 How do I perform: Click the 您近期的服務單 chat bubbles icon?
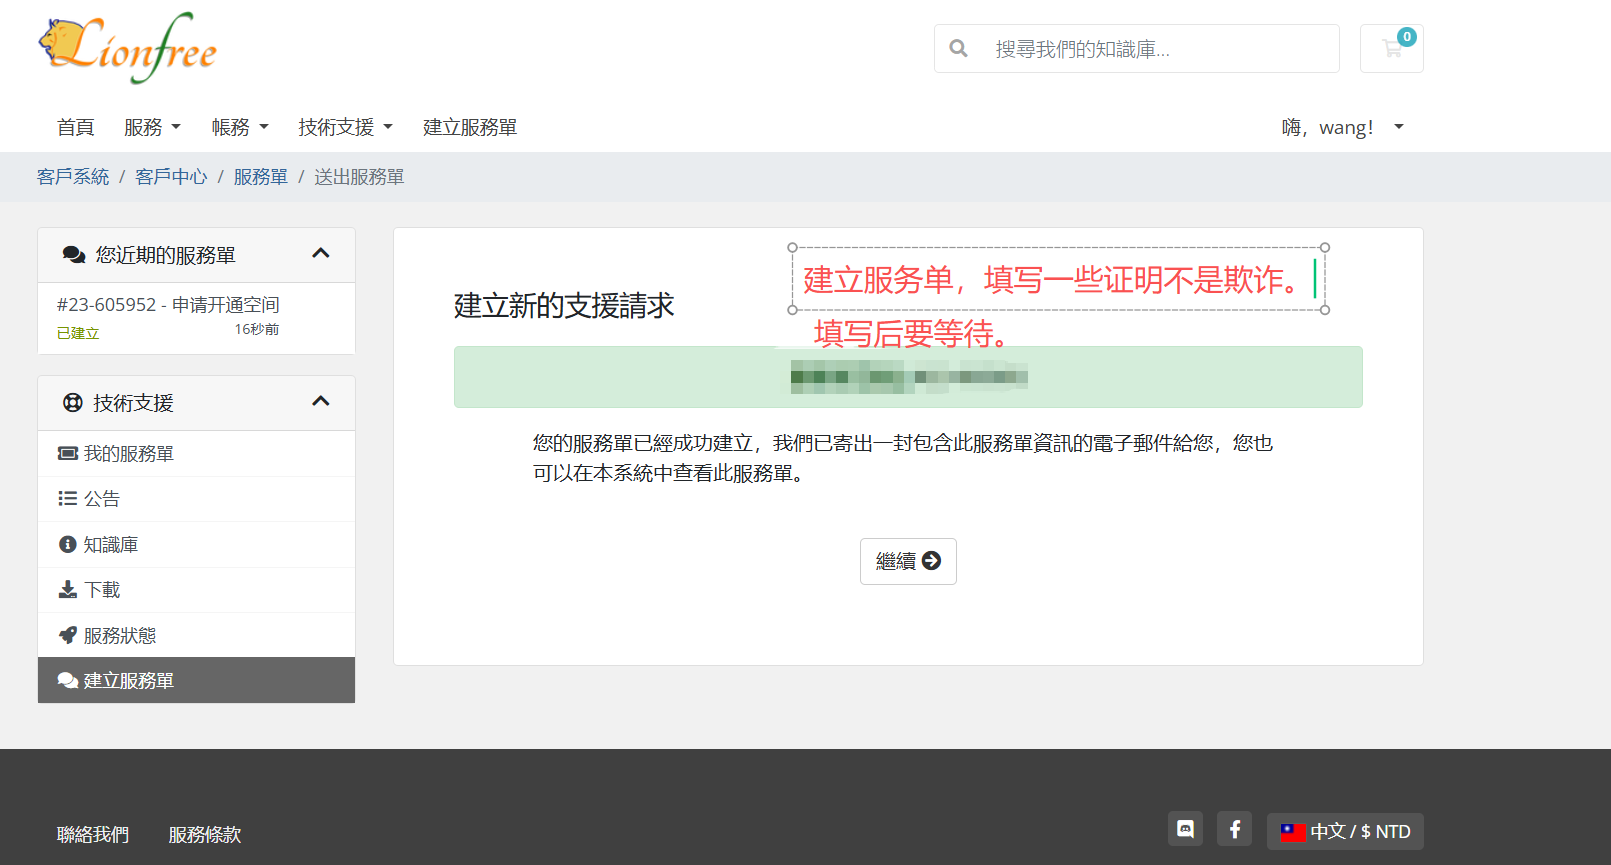coord(74,255)
